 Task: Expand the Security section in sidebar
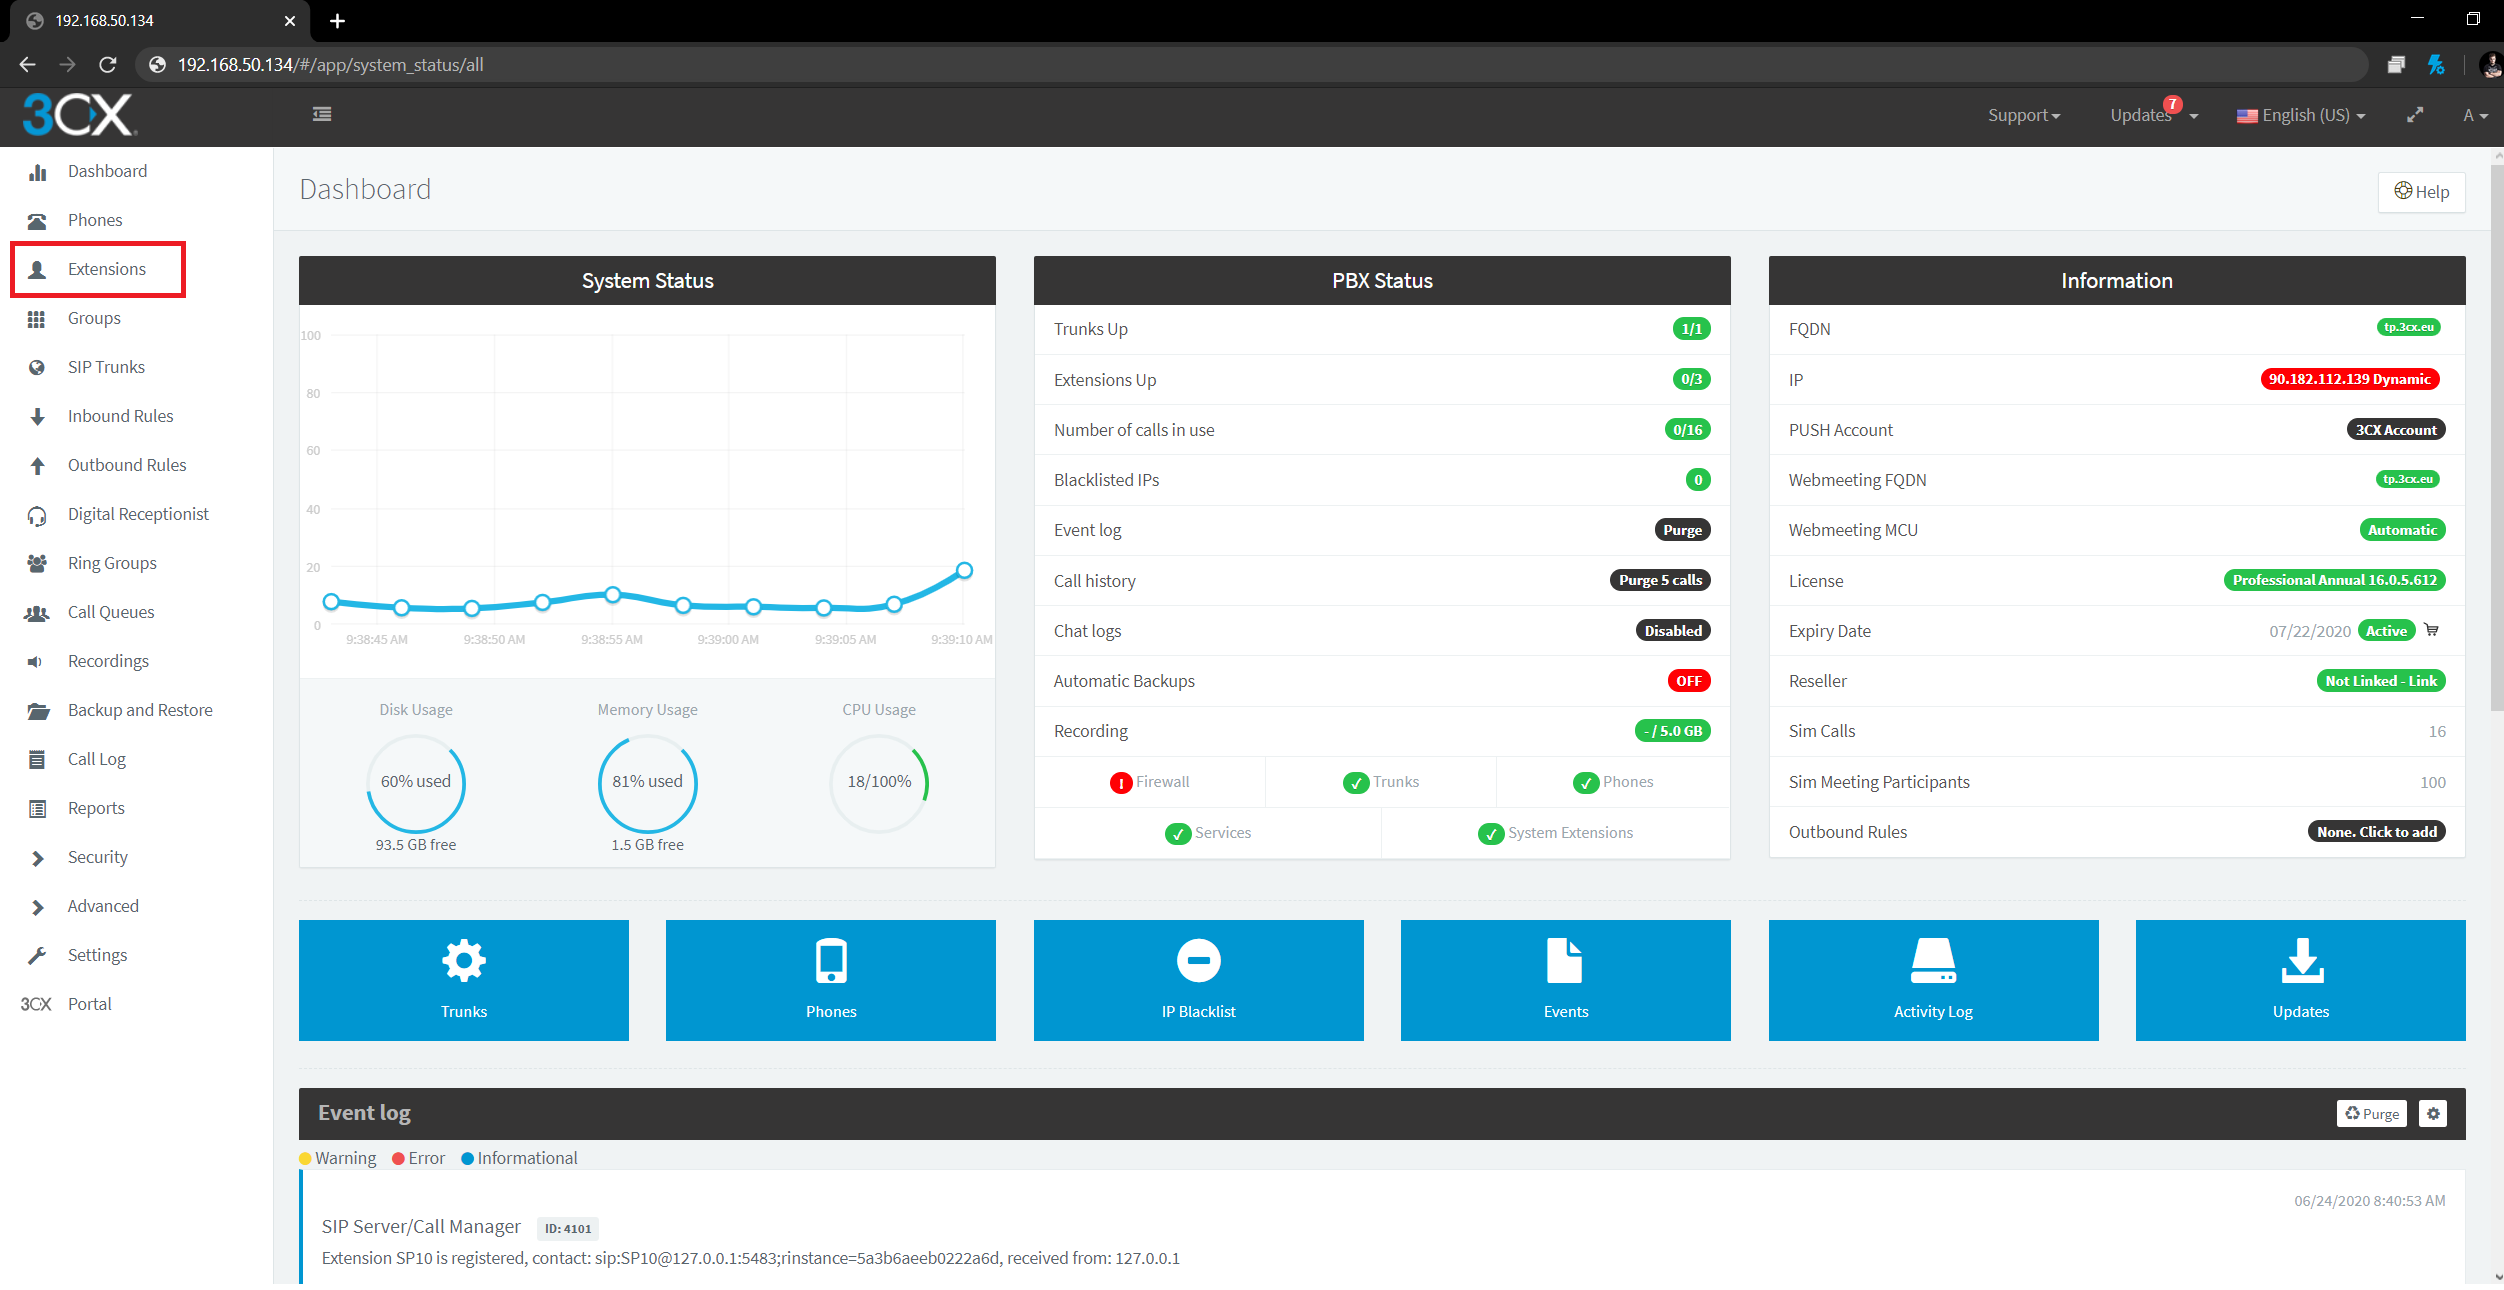click(x=97, y=857)
